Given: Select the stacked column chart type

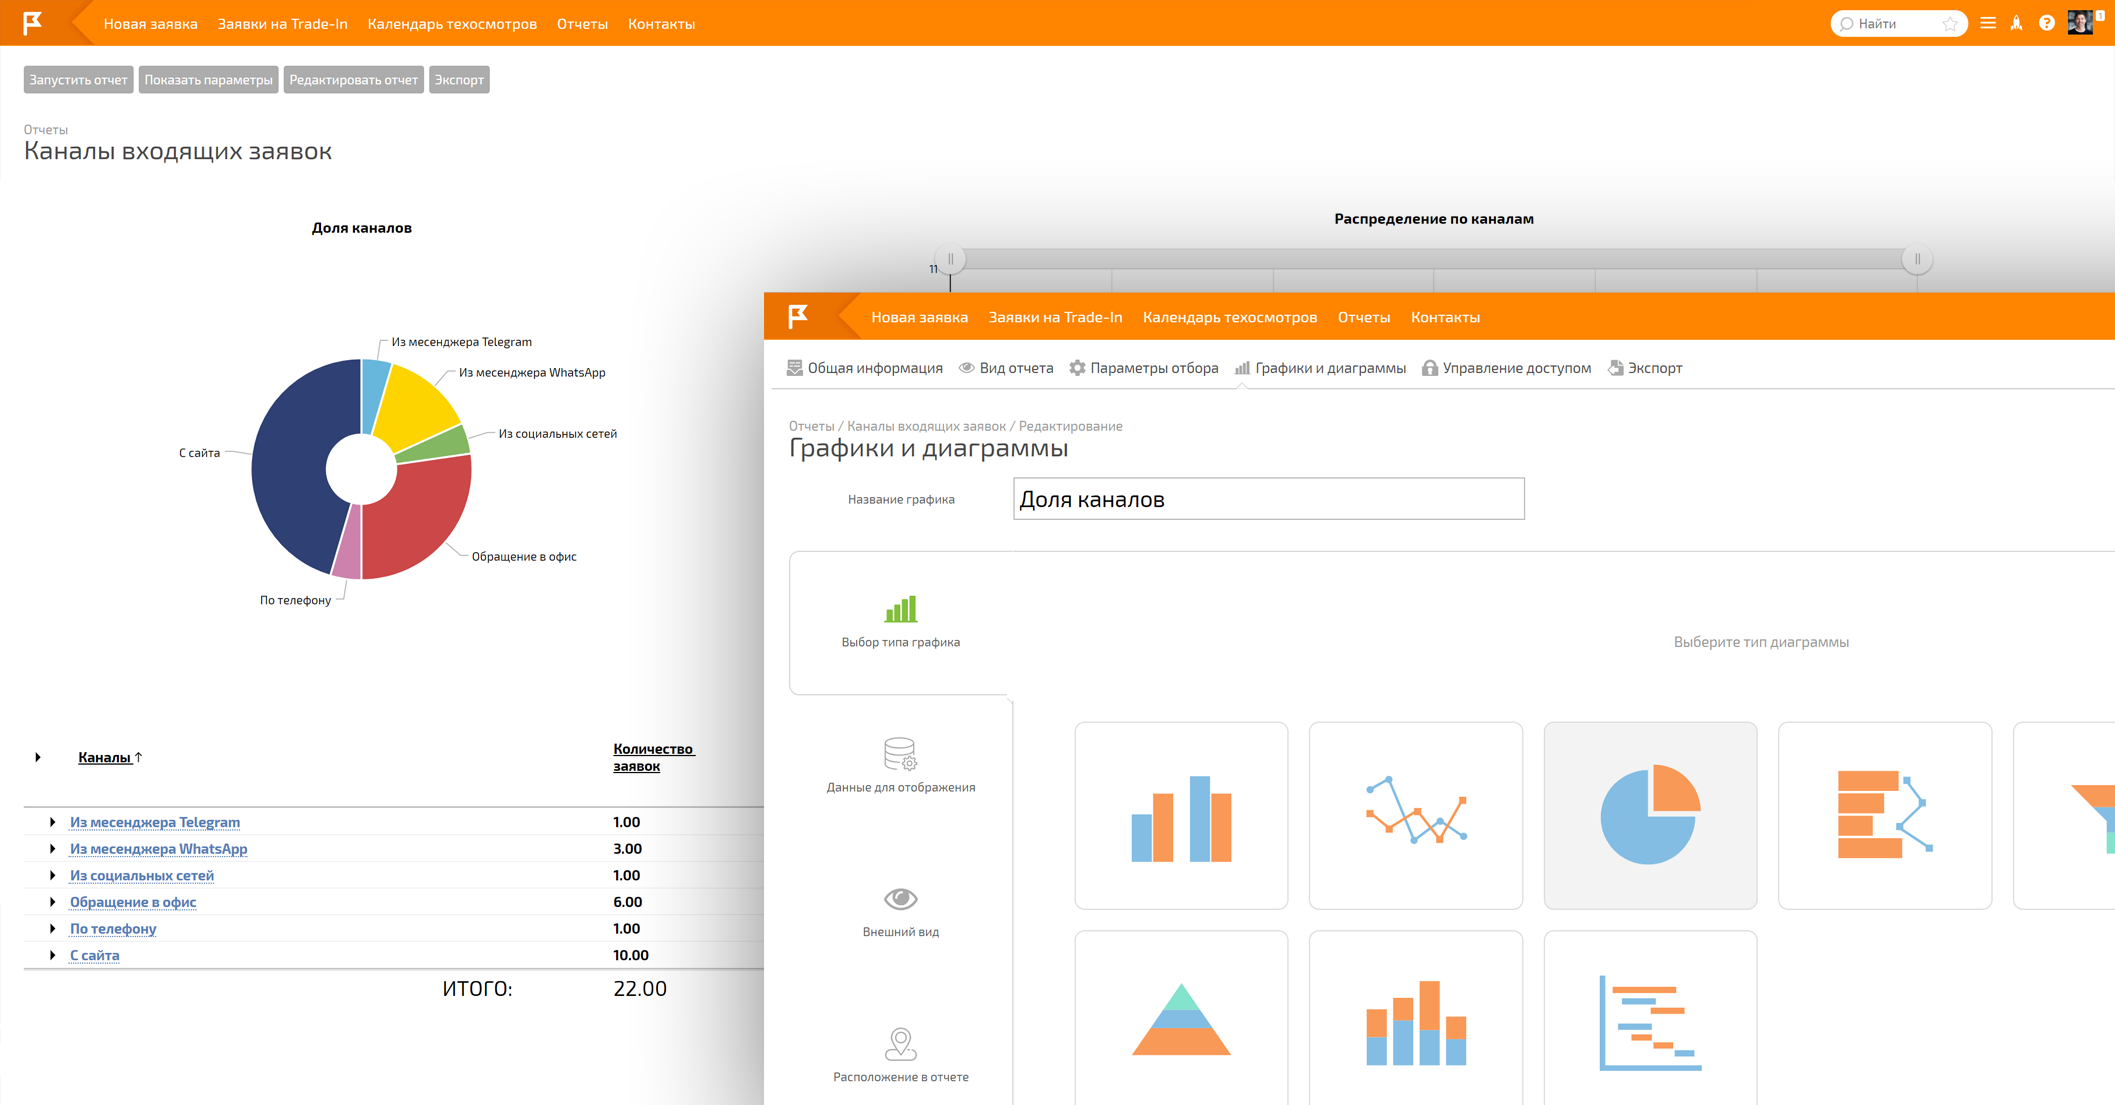Looking at the screenshot, I should pyautogui.click(x=1415, y=1020).
